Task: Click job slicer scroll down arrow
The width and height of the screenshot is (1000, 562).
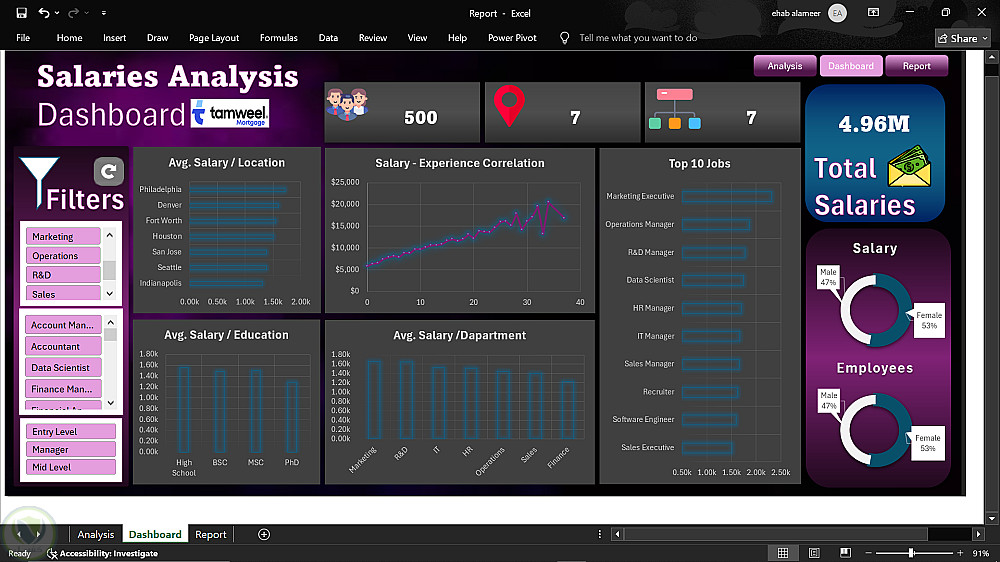Action: click(110, 403)
